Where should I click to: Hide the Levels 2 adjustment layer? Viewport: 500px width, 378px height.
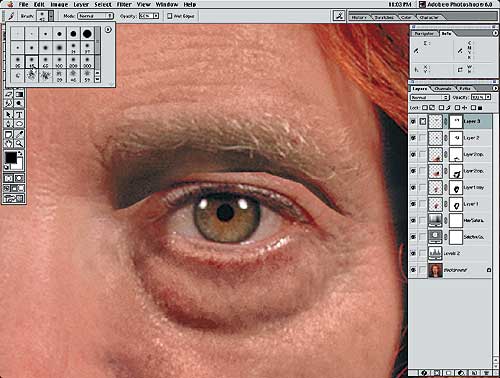(413, 253)
